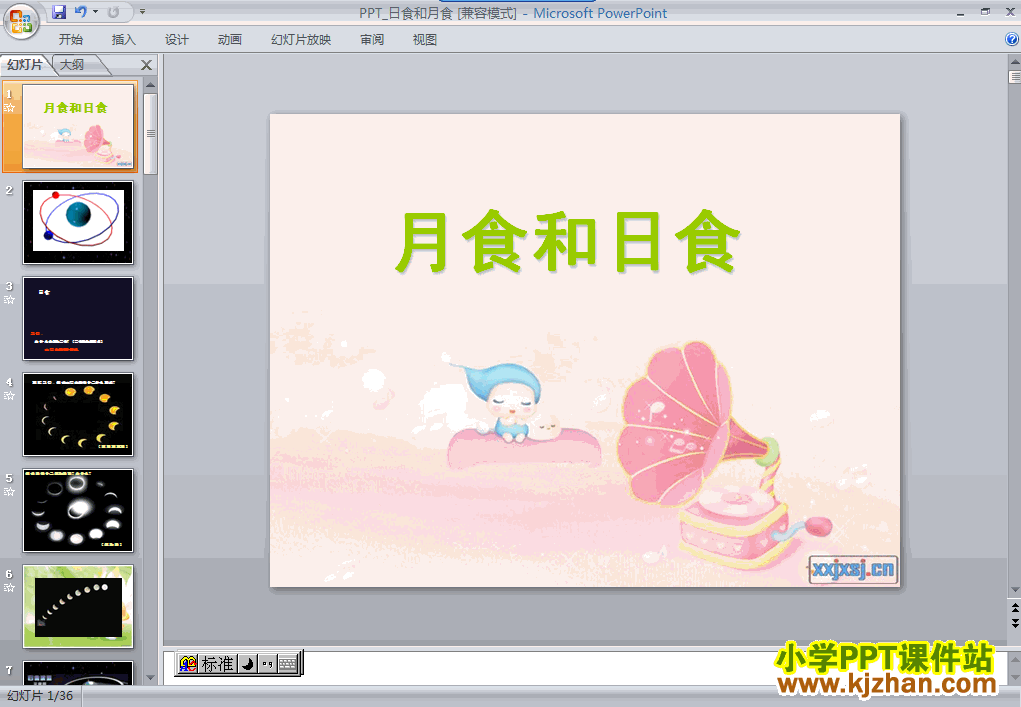The image size is (1021, 707).
Task: Save the presentation with floppy icon
Action: point(59,12)
